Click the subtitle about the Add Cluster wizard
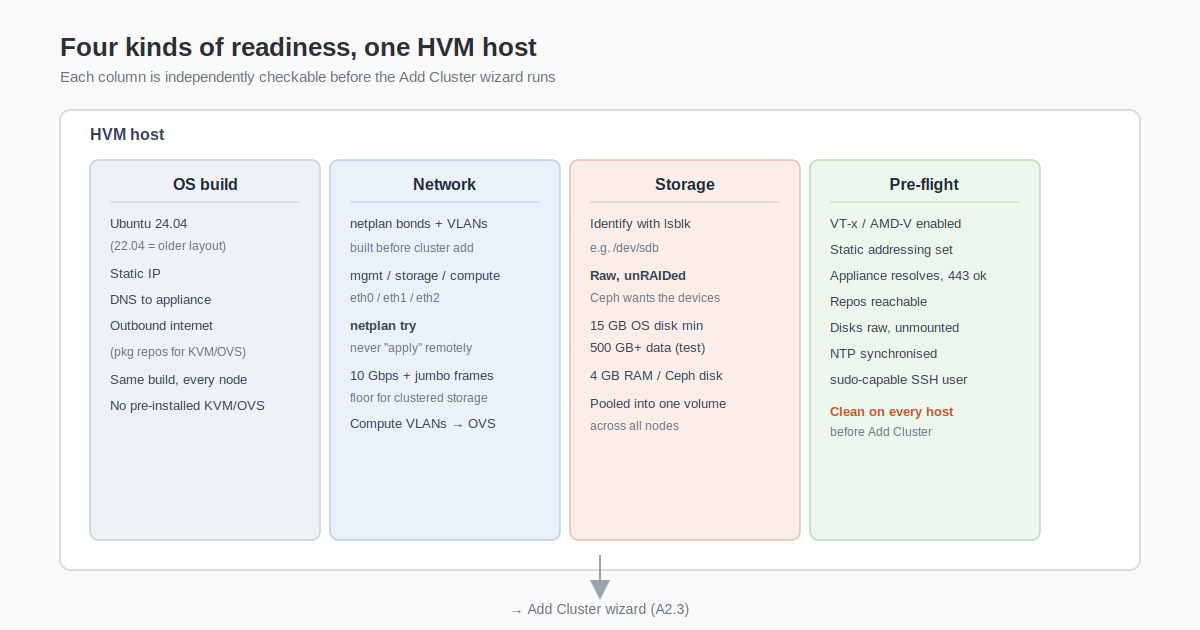The width and height of the screenshot is (1200, 630). (x=307, y=77)
